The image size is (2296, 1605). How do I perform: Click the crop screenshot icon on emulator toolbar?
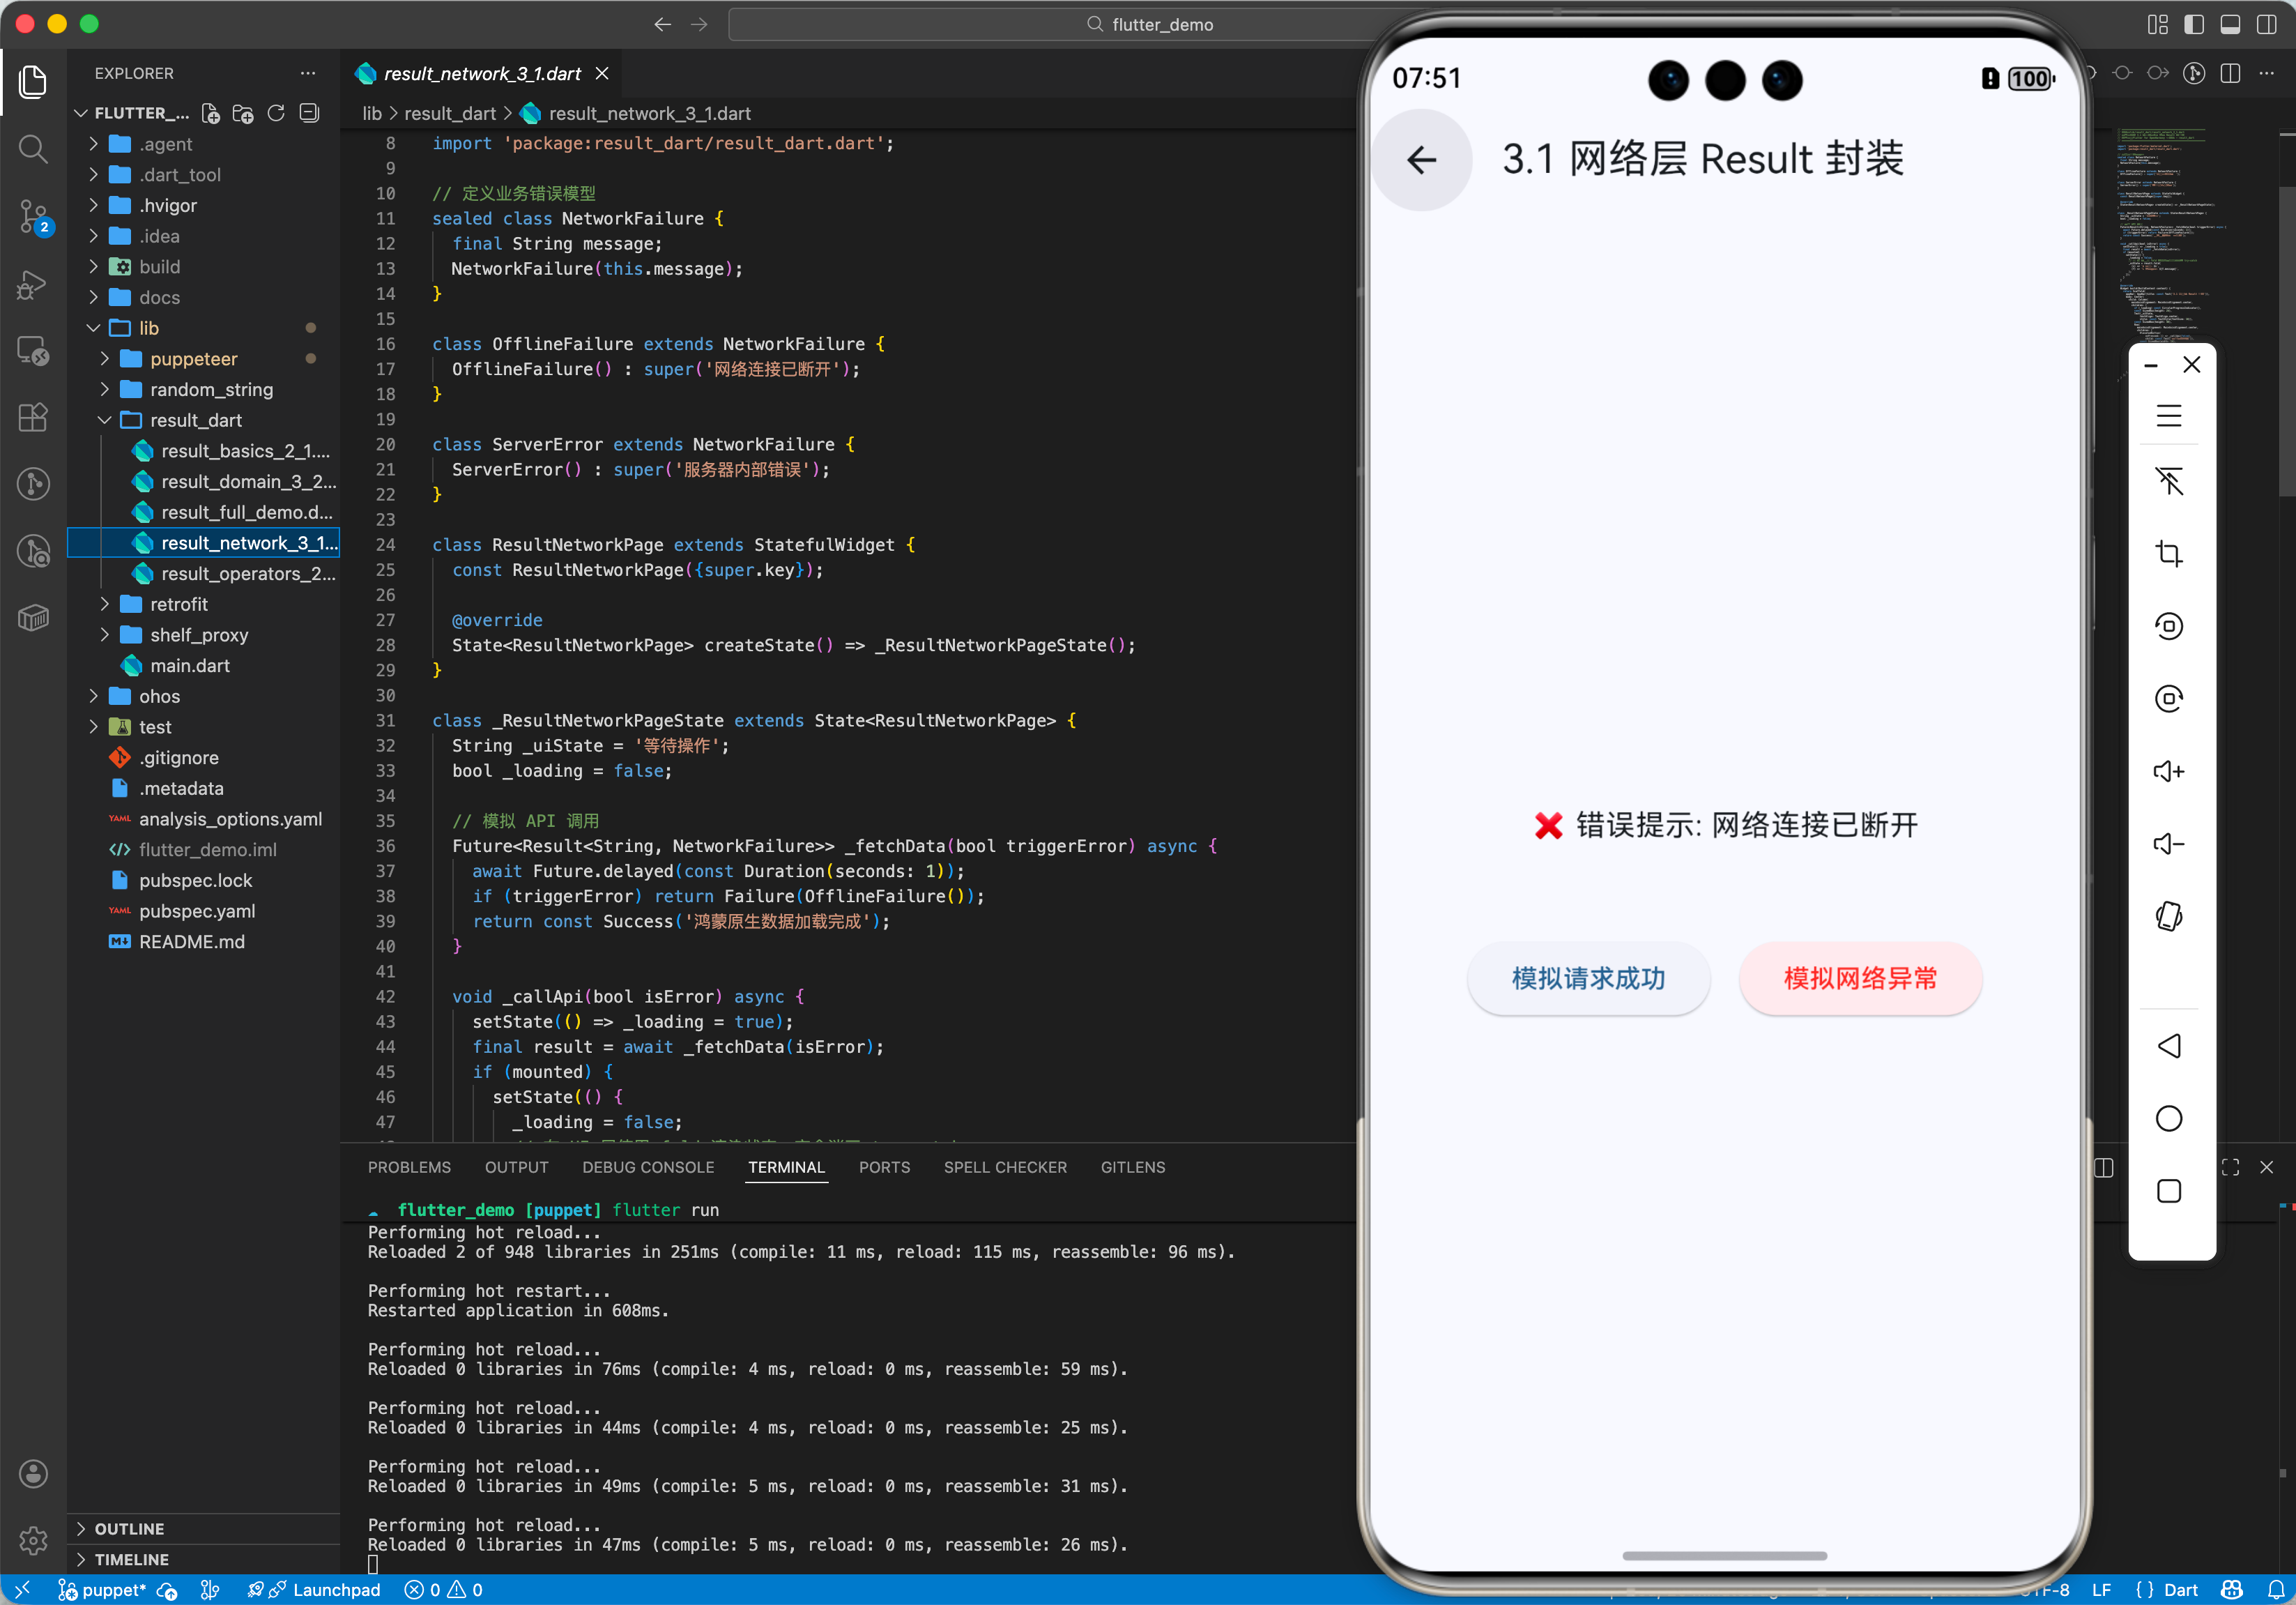2168,553
